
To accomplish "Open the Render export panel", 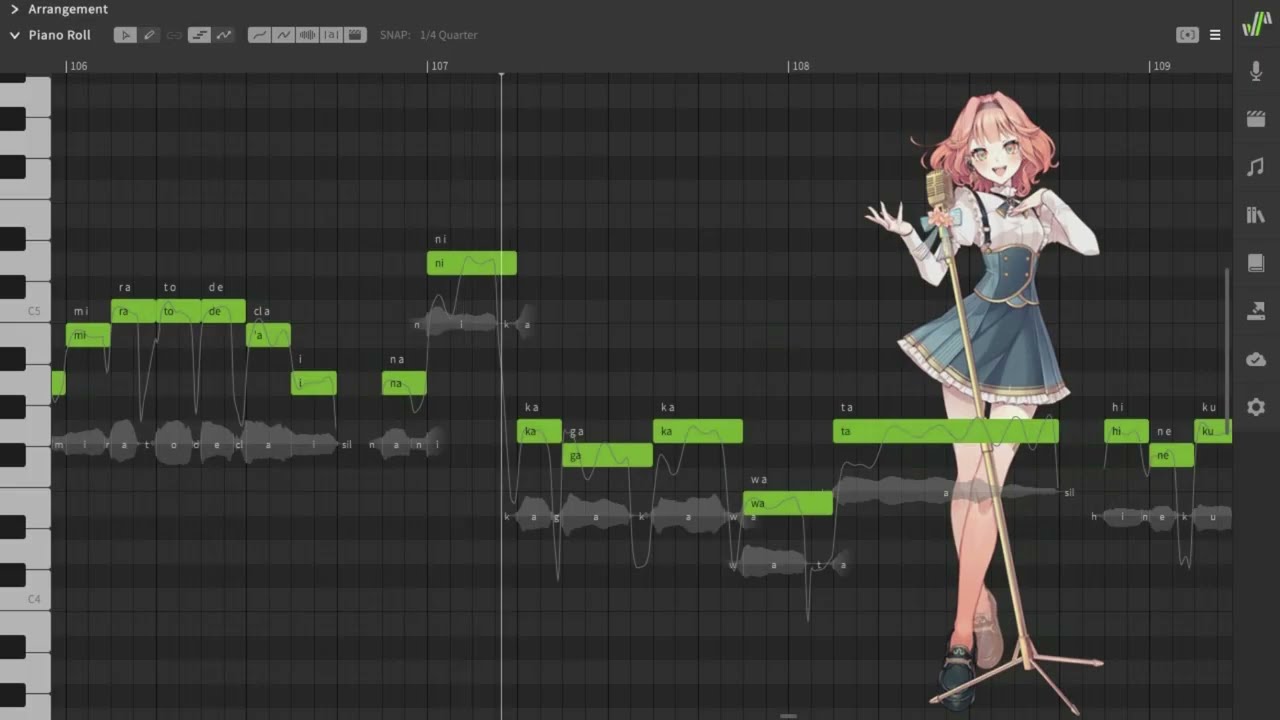I will (1256, 311).
